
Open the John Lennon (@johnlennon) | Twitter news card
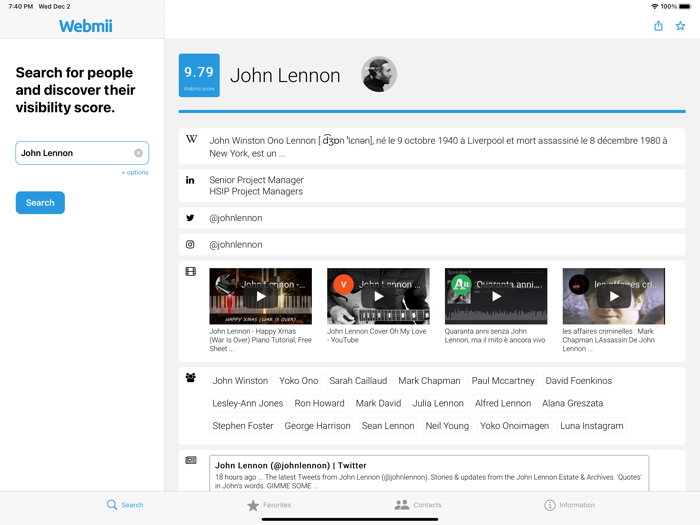[x=429, y=474]
